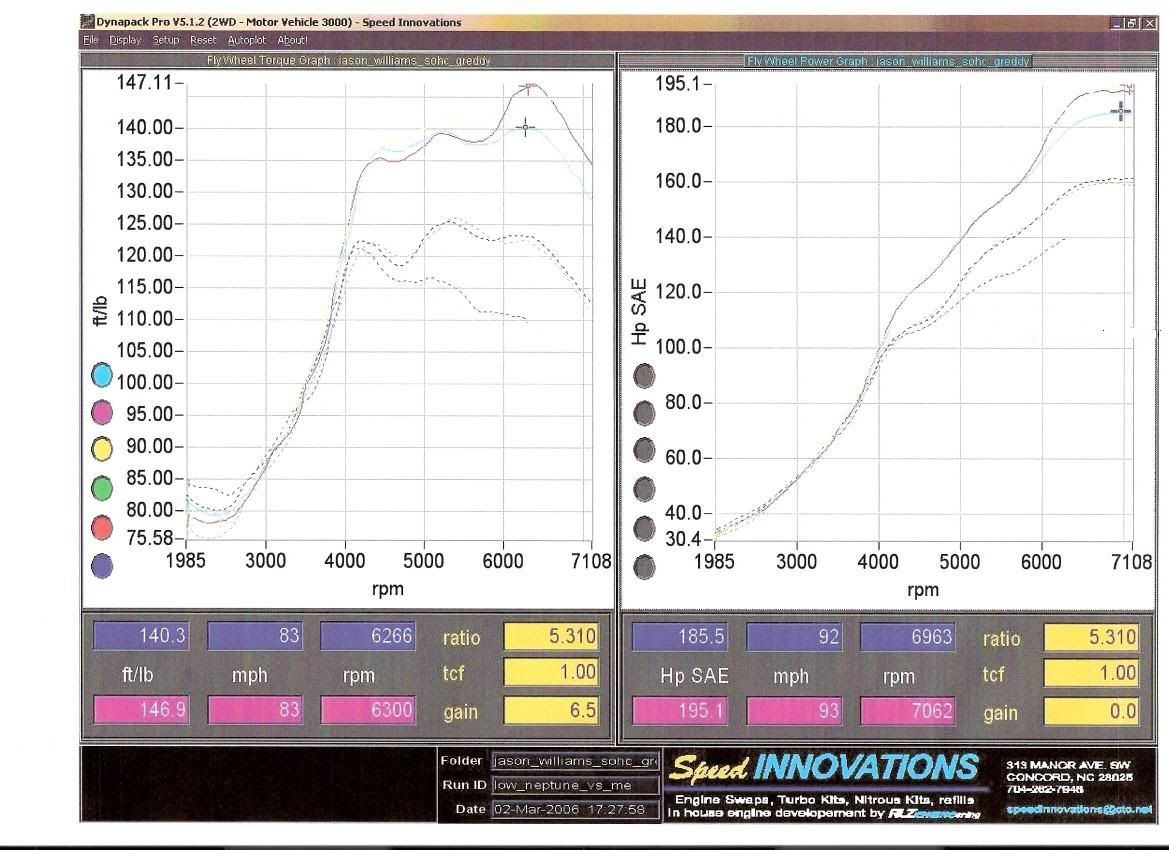The height and width of the screenshot is (850, 1169).
Task: Open the Setup menu
Action: tap(166, 40)
